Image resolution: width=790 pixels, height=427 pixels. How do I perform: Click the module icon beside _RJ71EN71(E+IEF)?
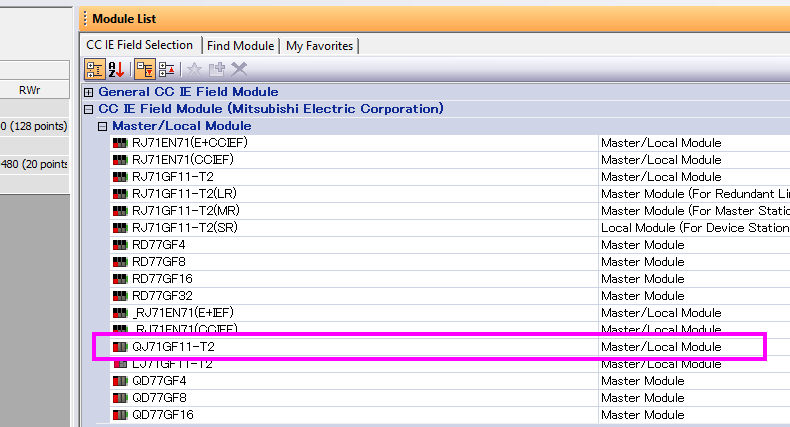pos(120,313)
